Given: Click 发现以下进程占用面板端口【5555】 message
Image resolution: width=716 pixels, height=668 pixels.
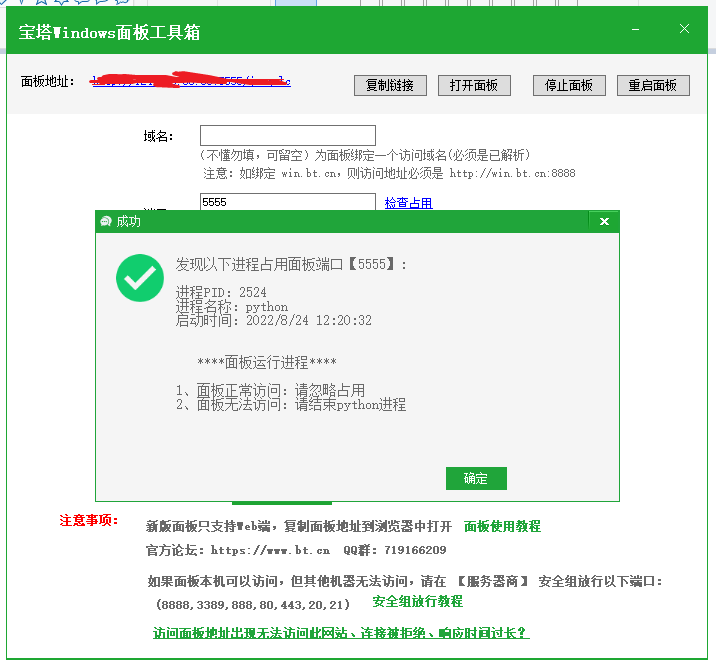Looking at the screenshot, I should point(291,264).
